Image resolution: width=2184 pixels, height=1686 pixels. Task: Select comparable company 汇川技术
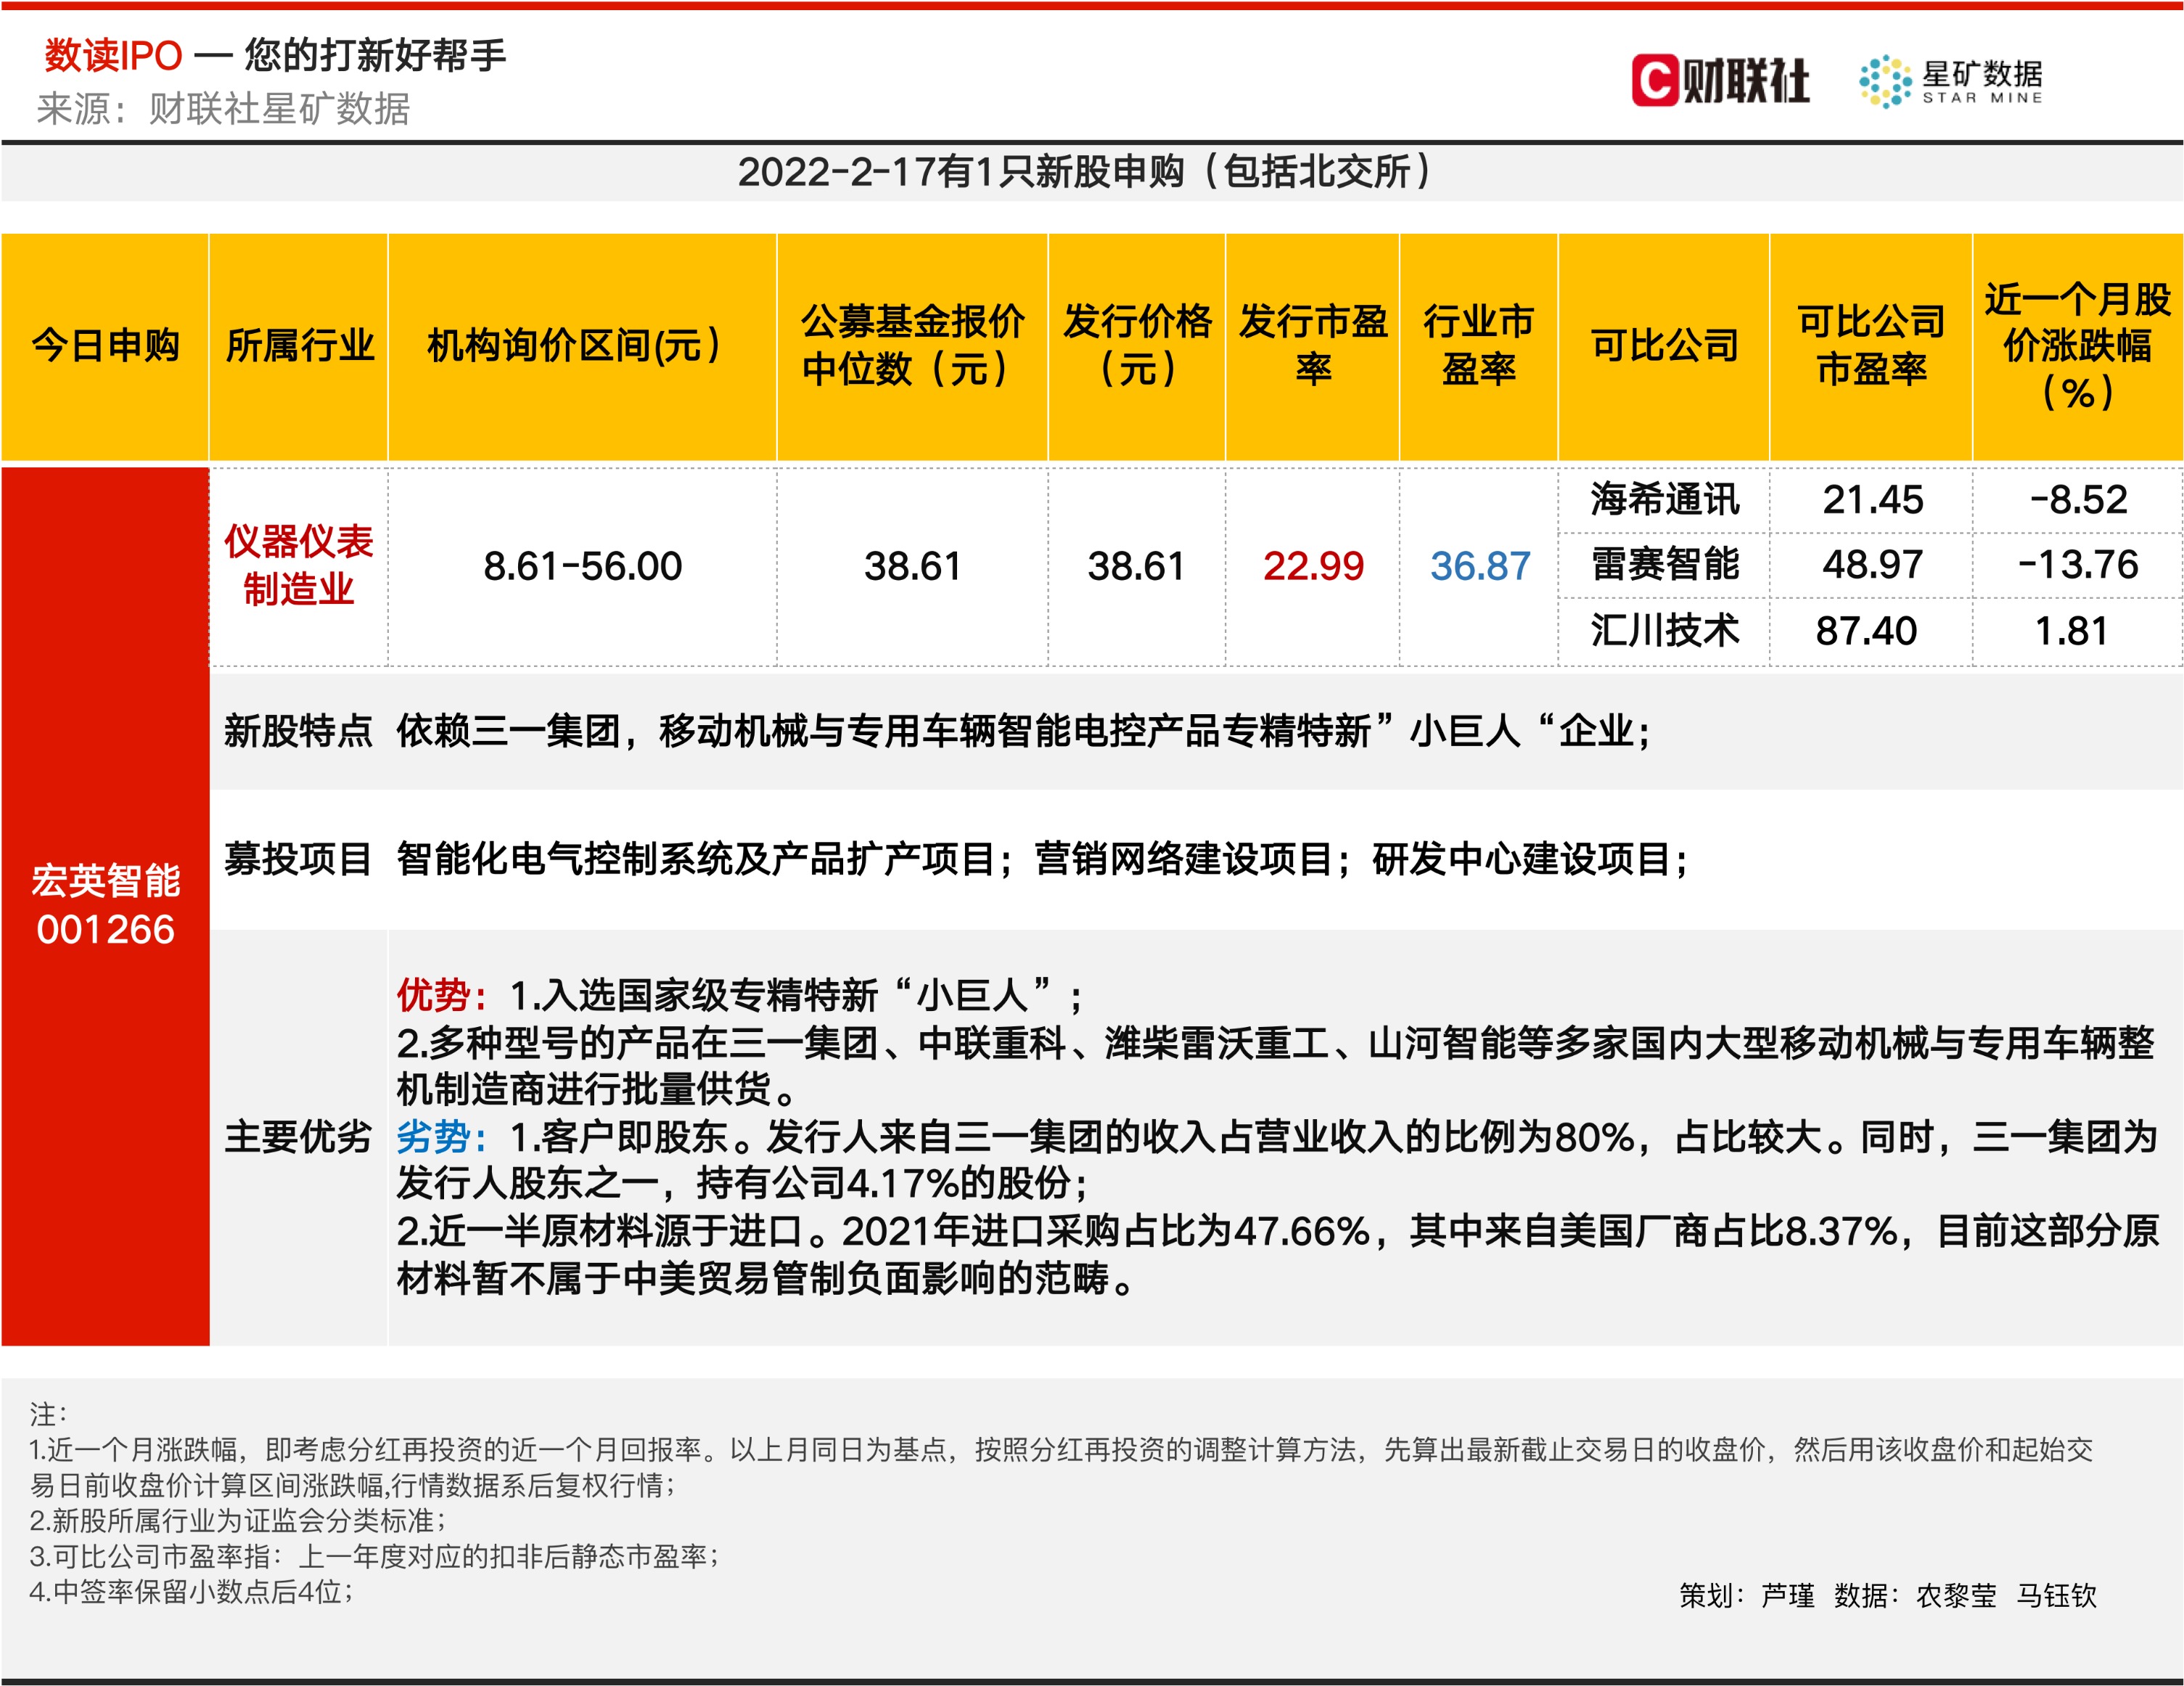(x=1664, y=630)
